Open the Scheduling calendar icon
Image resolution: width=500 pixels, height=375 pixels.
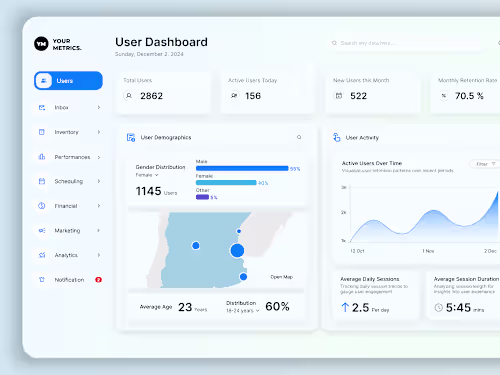click(x=42, y=181)
